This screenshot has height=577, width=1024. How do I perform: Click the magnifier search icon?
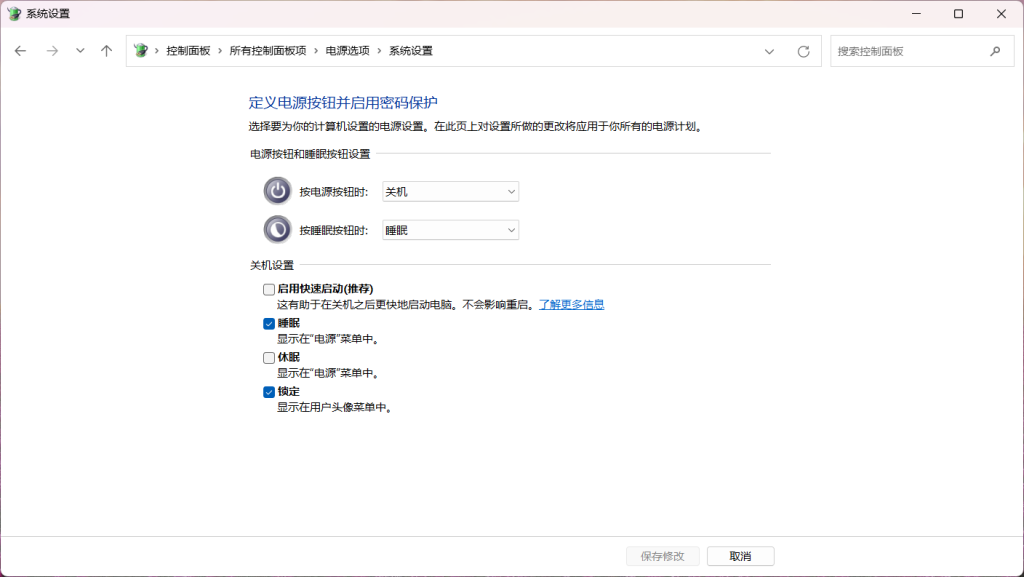[x=995, y=51]
